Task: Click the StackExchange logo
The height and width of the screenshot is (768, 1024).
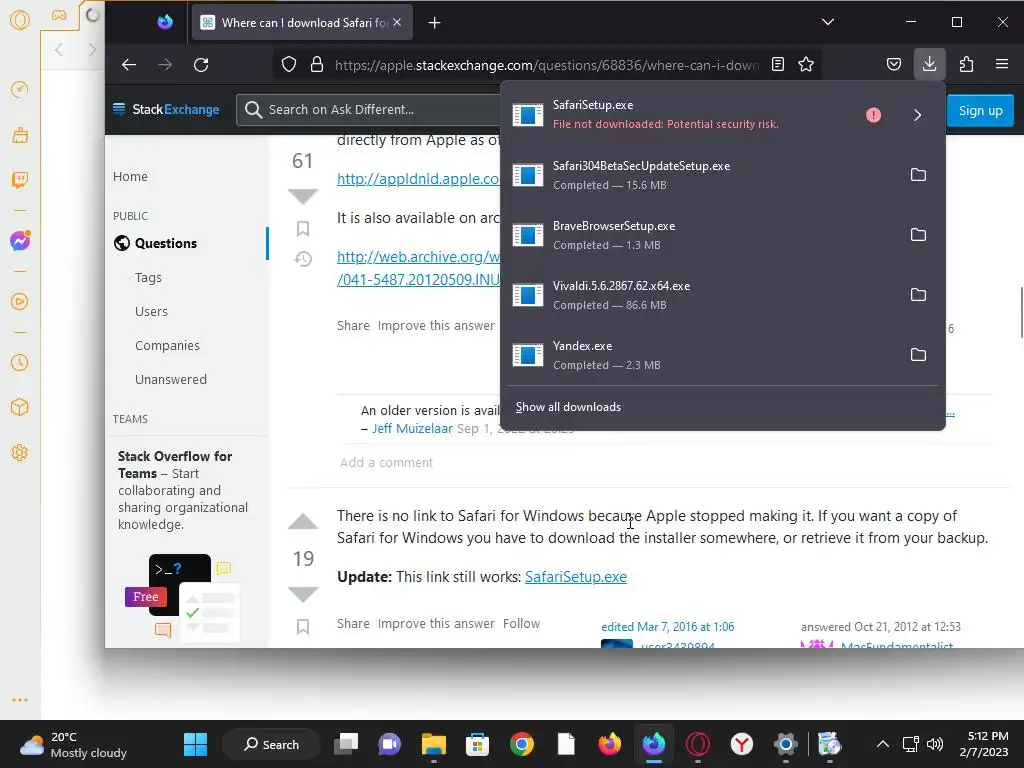Action: [166, 109]
